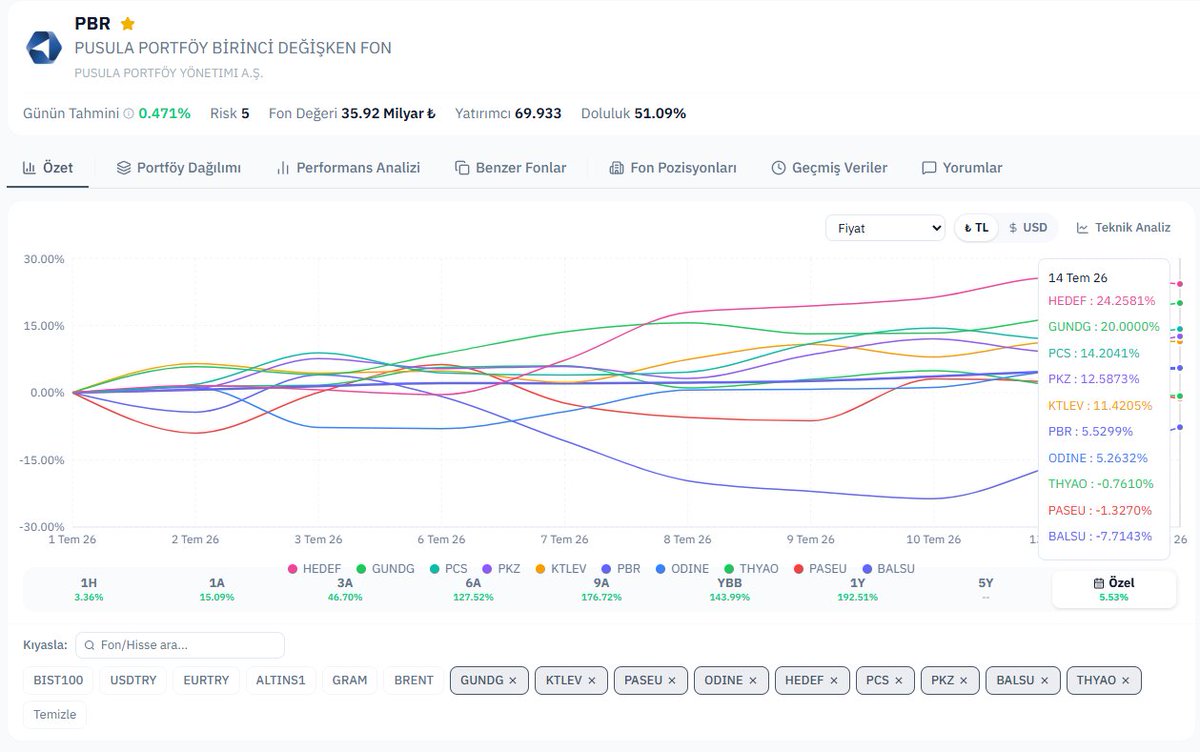The image size is (1200, 752).
Task: Add GRAM to comparison
Action: point(350,680)
